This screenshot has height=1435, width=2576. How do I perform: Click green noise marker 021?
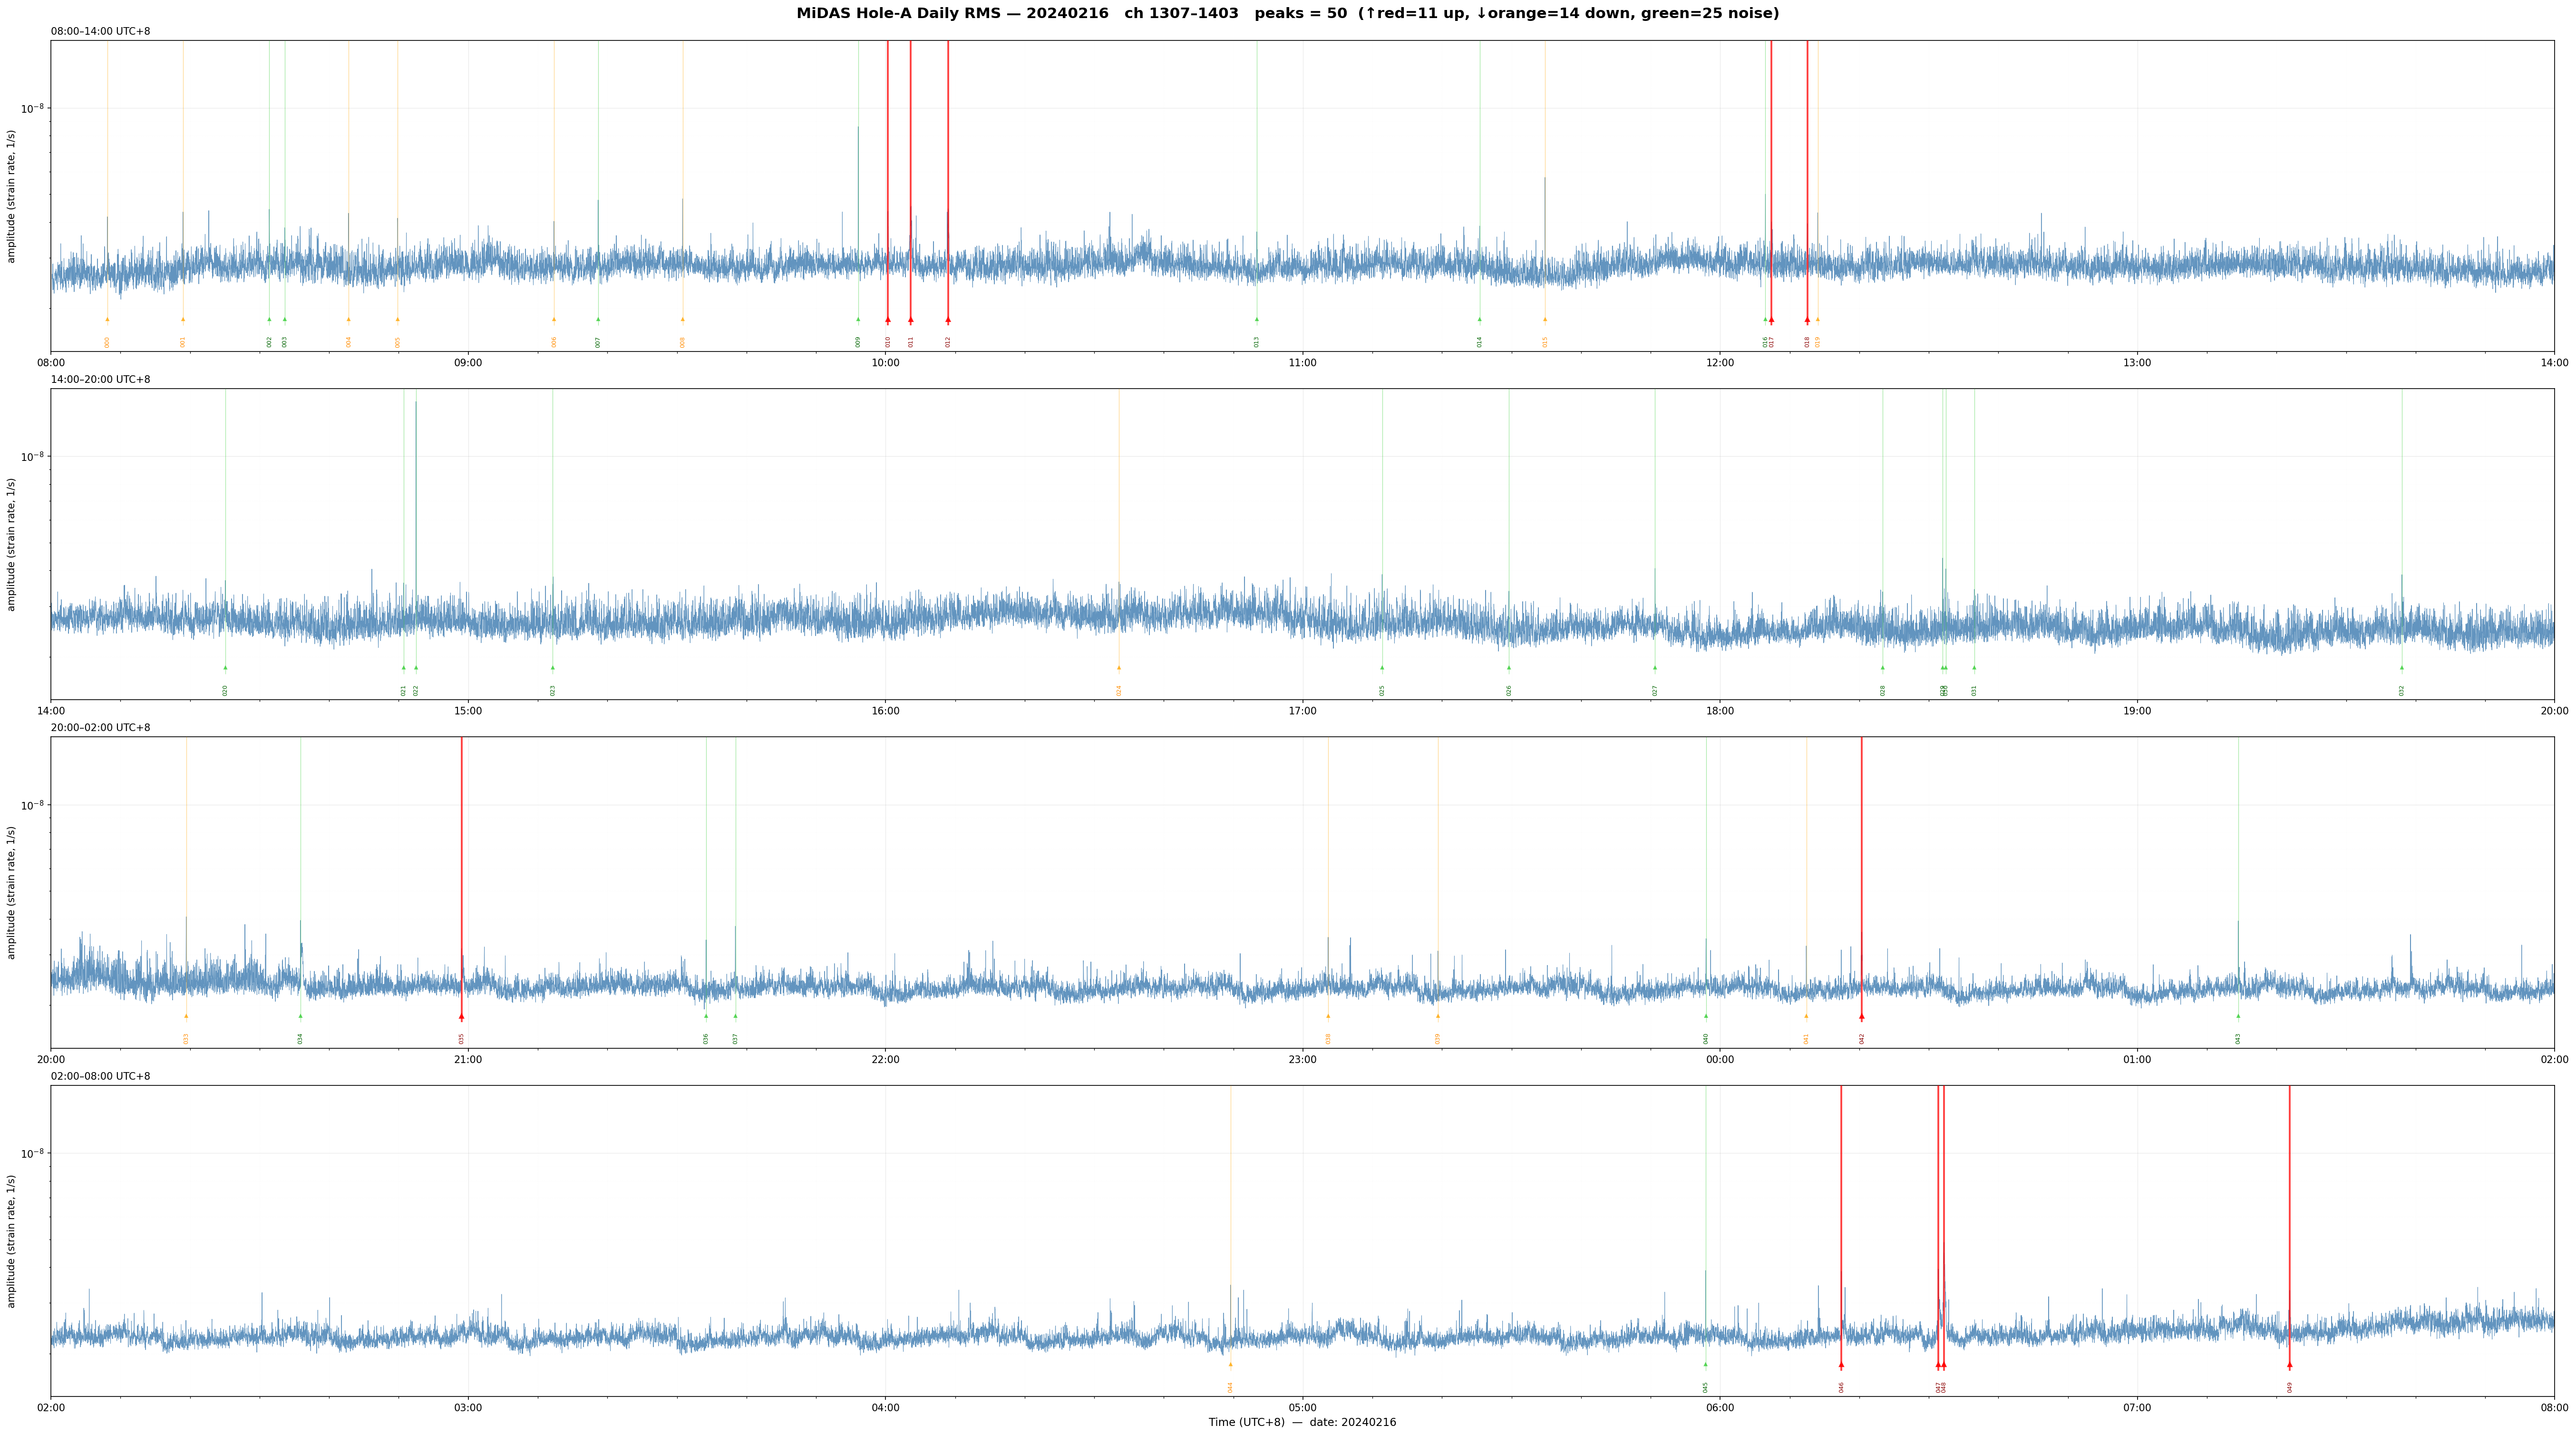[404, 668]
